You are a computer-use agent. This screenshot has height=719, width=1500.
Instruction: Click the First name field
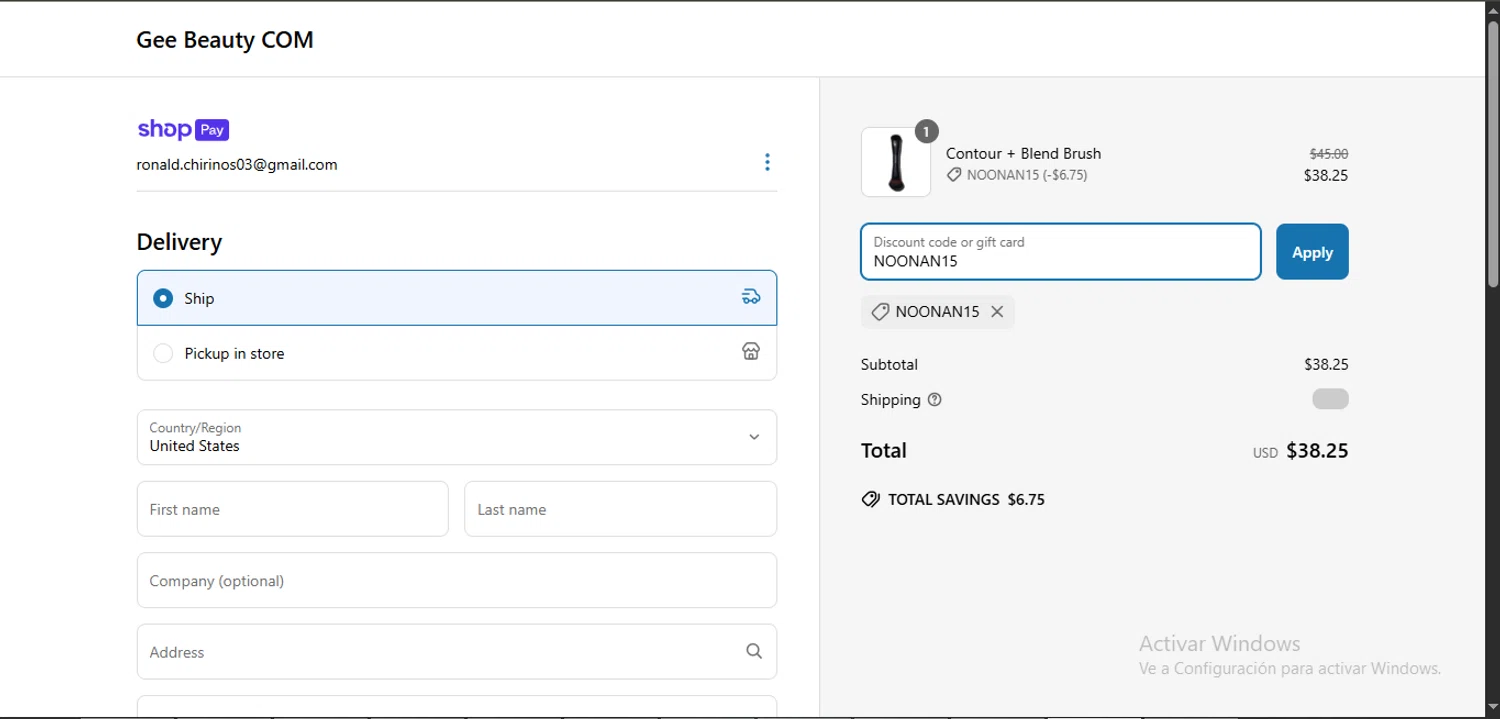(293, 509)
